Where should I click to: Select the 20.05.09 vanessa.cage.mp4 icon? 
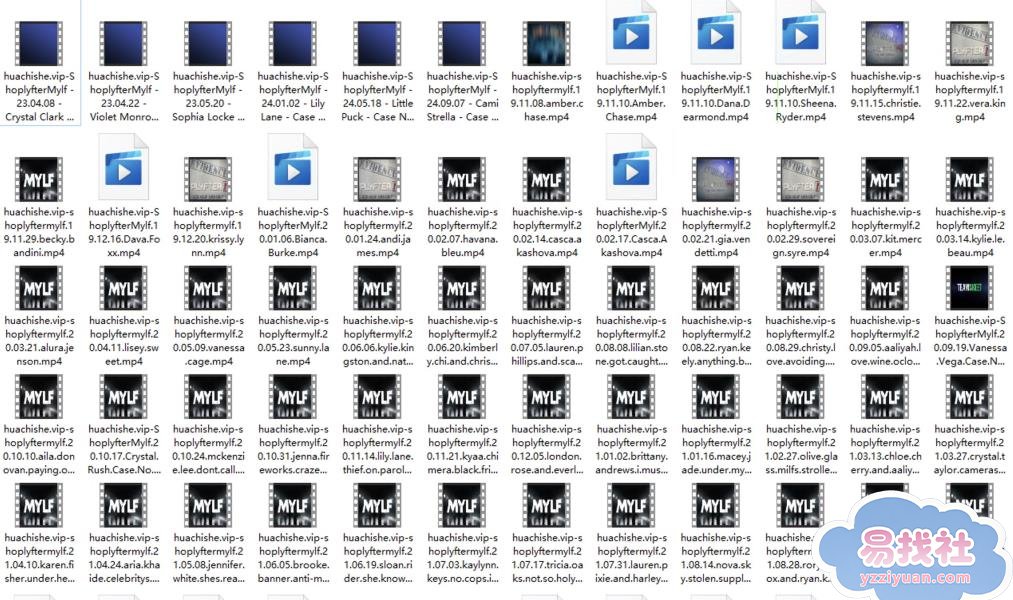coord(208,287)
